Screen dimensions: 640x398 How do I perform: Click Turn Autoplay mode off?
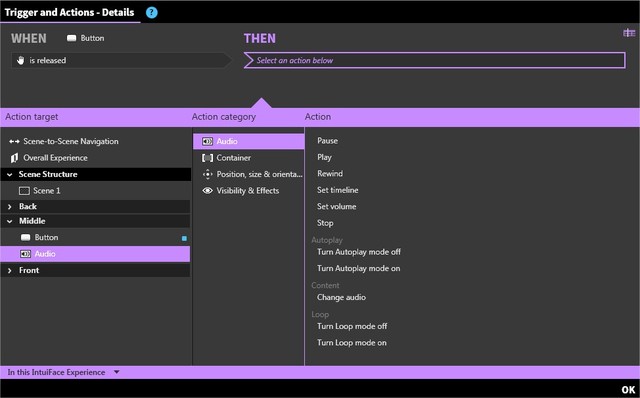pyautogui.click(x=359, y=252)
